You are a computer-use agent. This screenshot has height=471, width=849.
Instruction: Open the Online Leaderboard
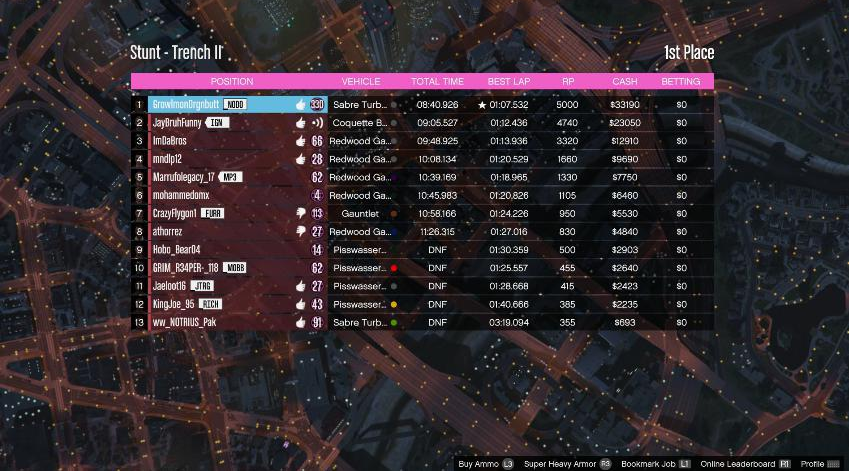[737, 464]
